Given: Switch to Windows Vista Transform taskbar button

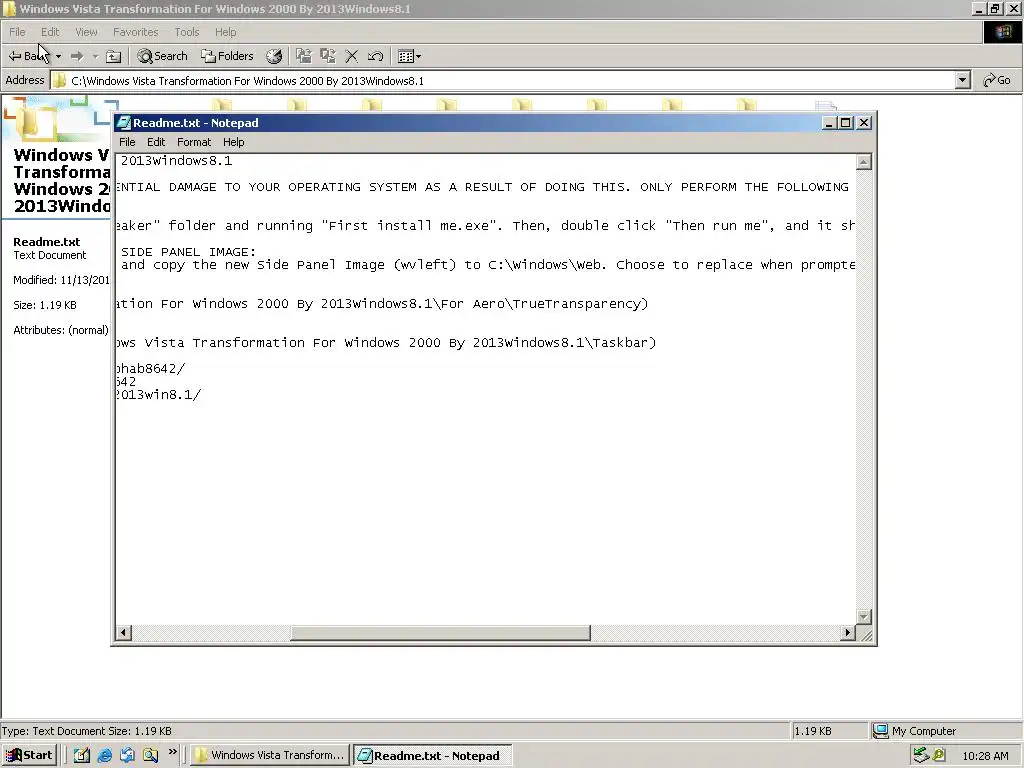Looking at the screenshot, I should tap(270, 756).
